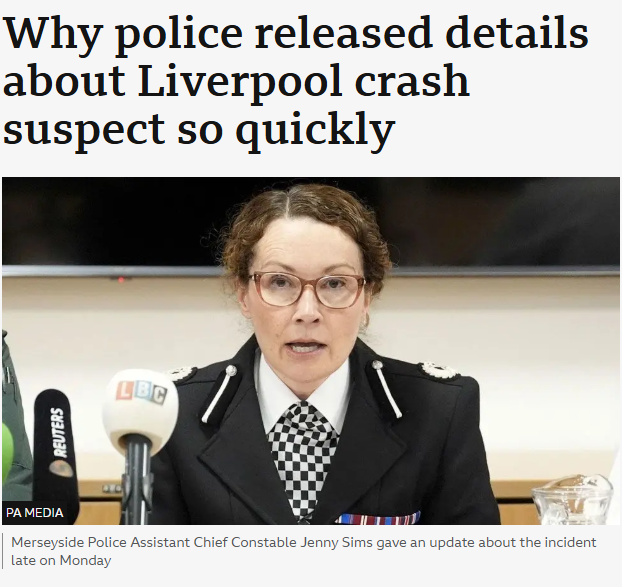
Task: Click the black-and-white checkered cravat
Action: [302, 458]
